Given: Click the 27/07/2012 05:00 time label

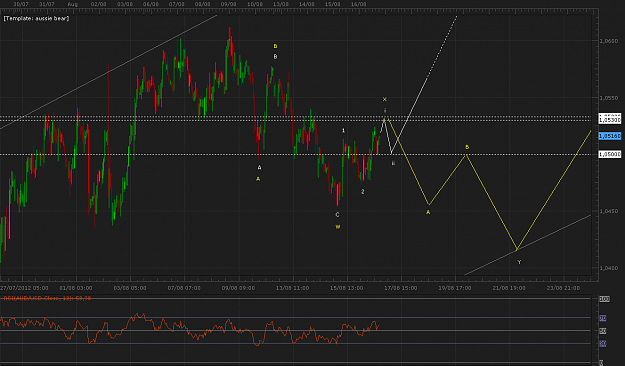Looking at the screenshot, I should 24,288.
